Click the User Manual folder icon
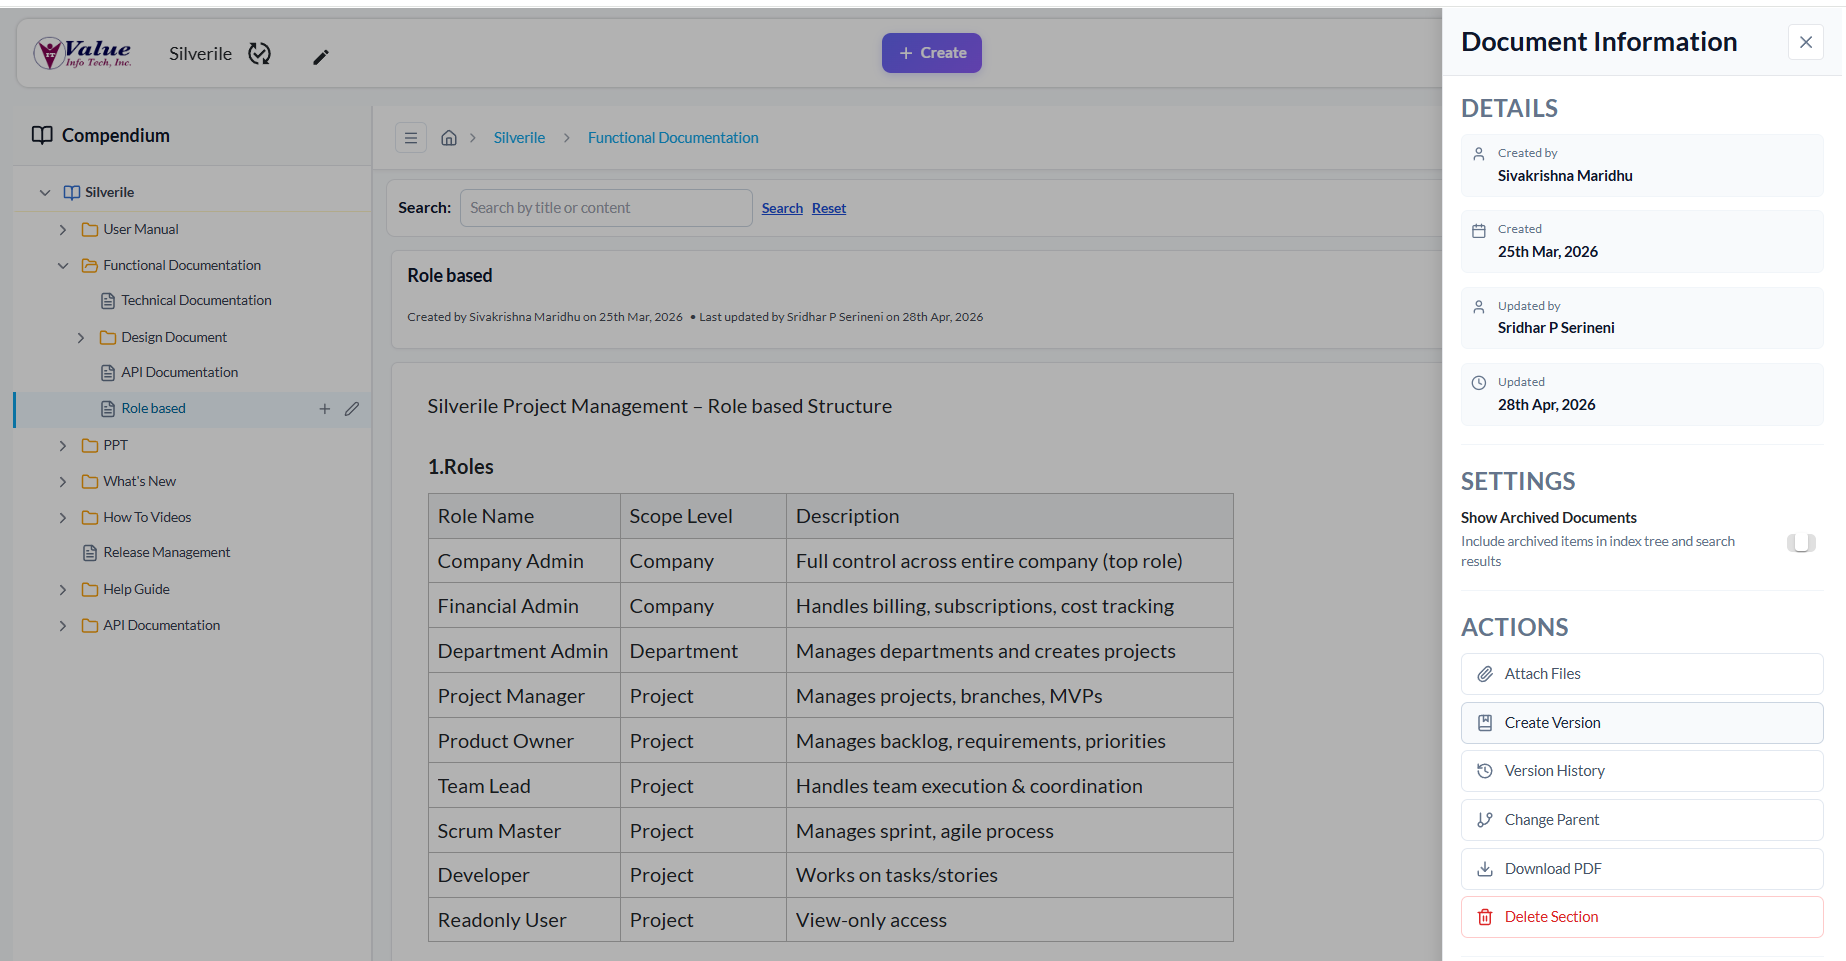Image resolution: width=1846 pixels, height=961 pixels. pos(90,230)
